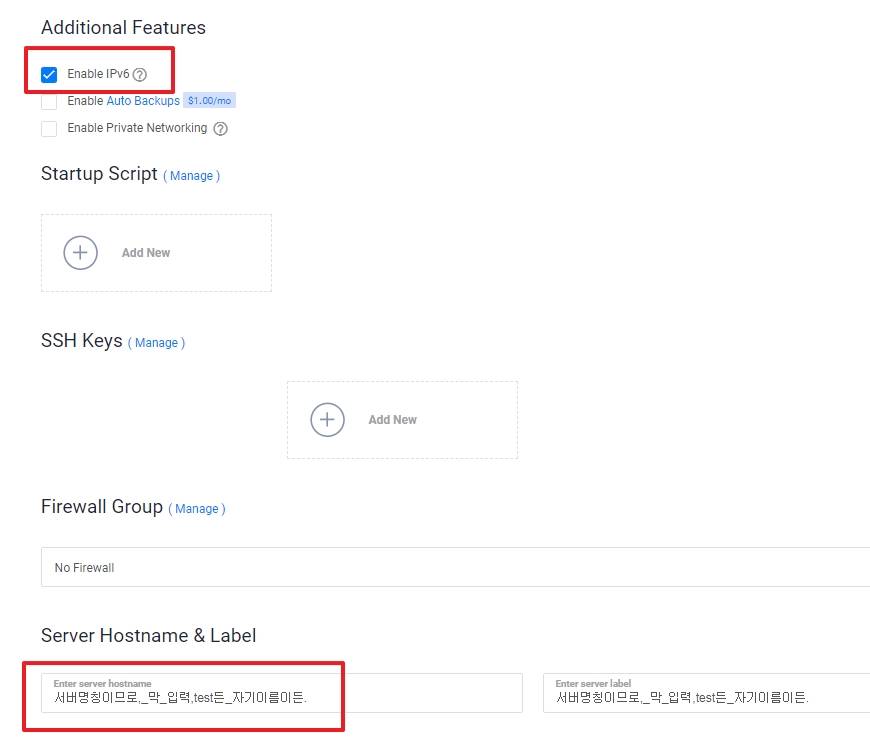Click the $1.00/mo price badge
This screenshot has height=740, width=870.
click(x=209, y=100)
